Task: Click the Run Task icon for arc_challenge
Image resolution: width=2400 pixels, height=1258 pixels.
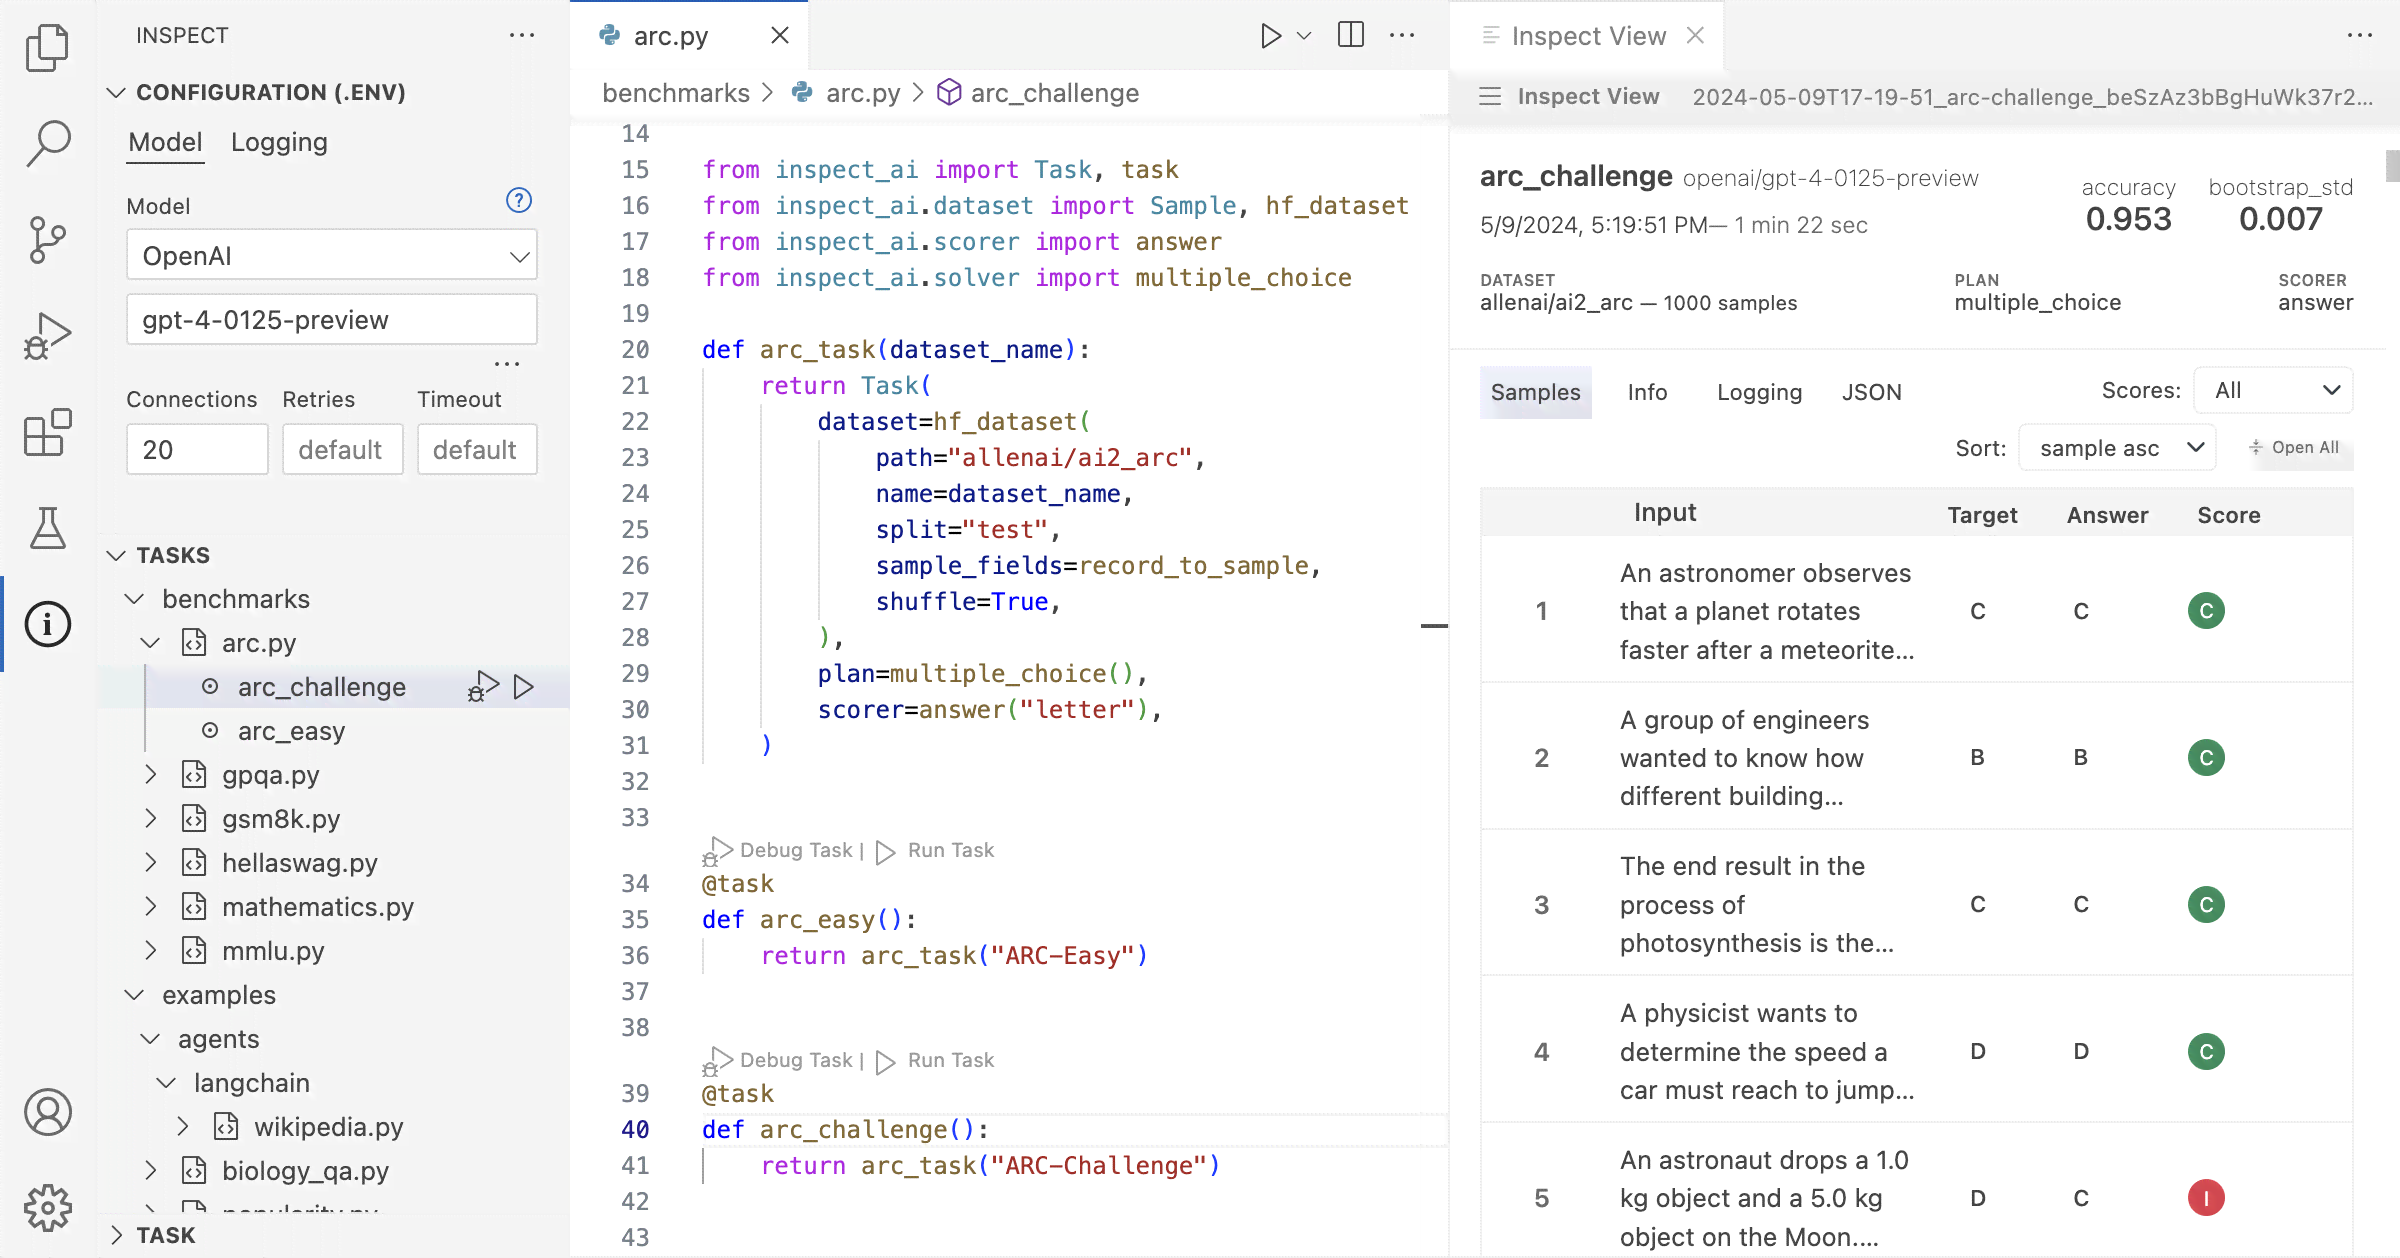Action: [x=524, y=685]
